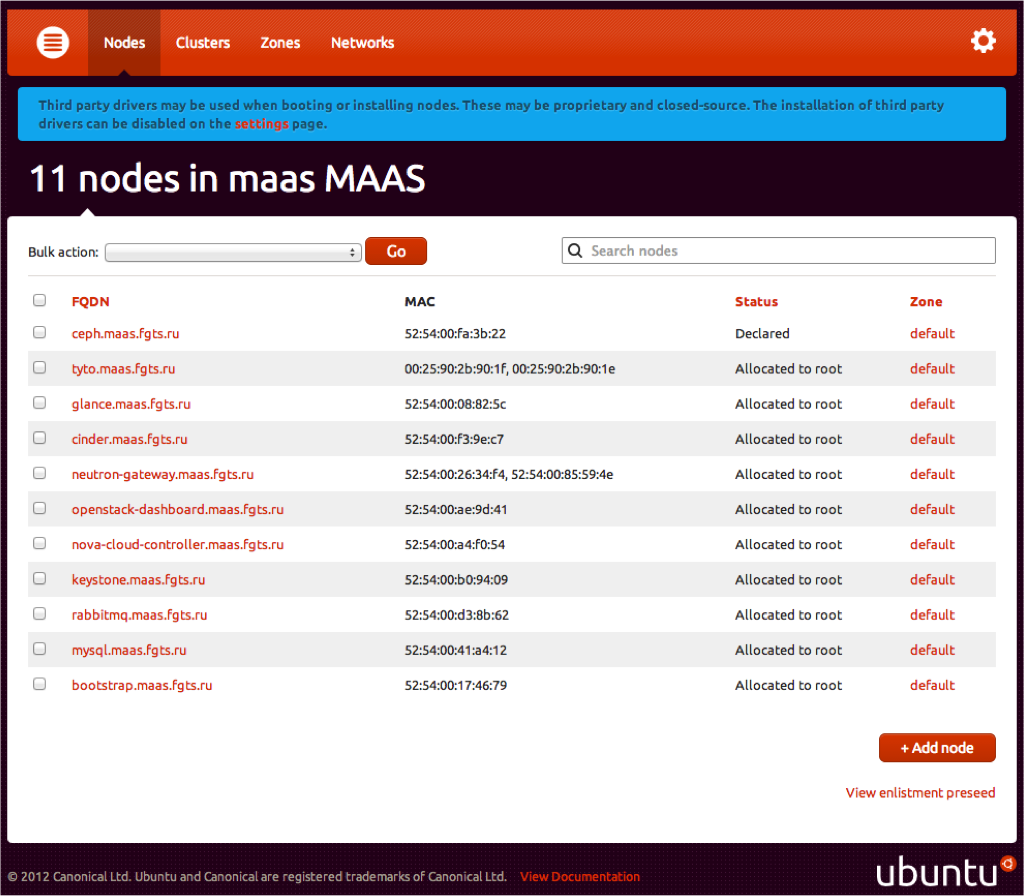Screen dimensions: 1024x896
Task: Tick the nova-cloud-controller row checkbox
Action: 40,543
